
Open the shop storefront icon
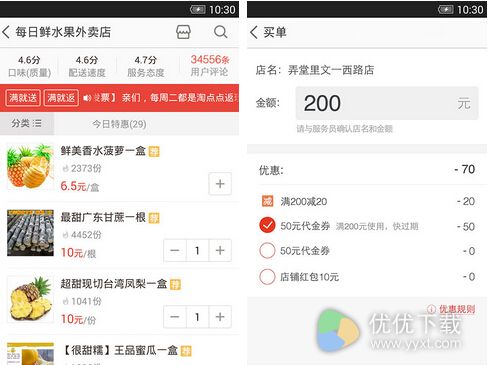click(x=183, y=32)
